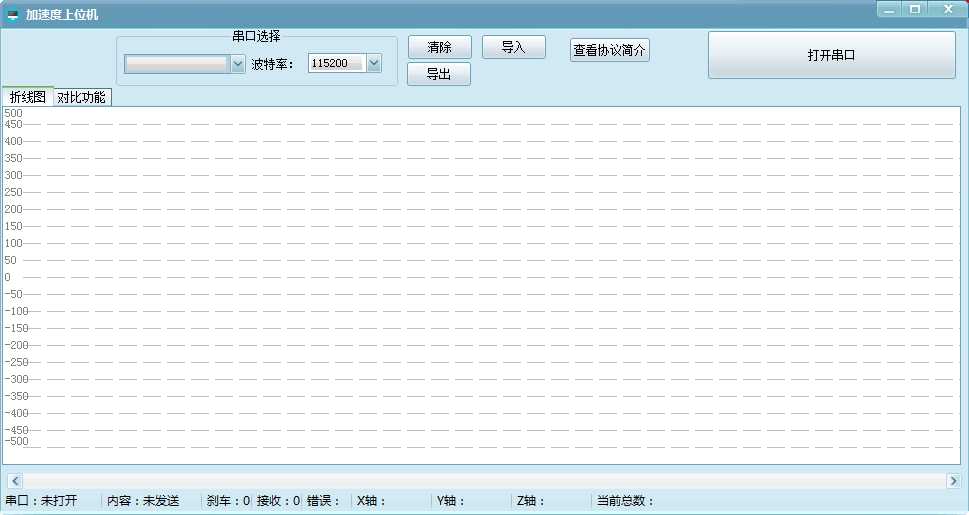Click status text 内容：未发送

(143, 501)
